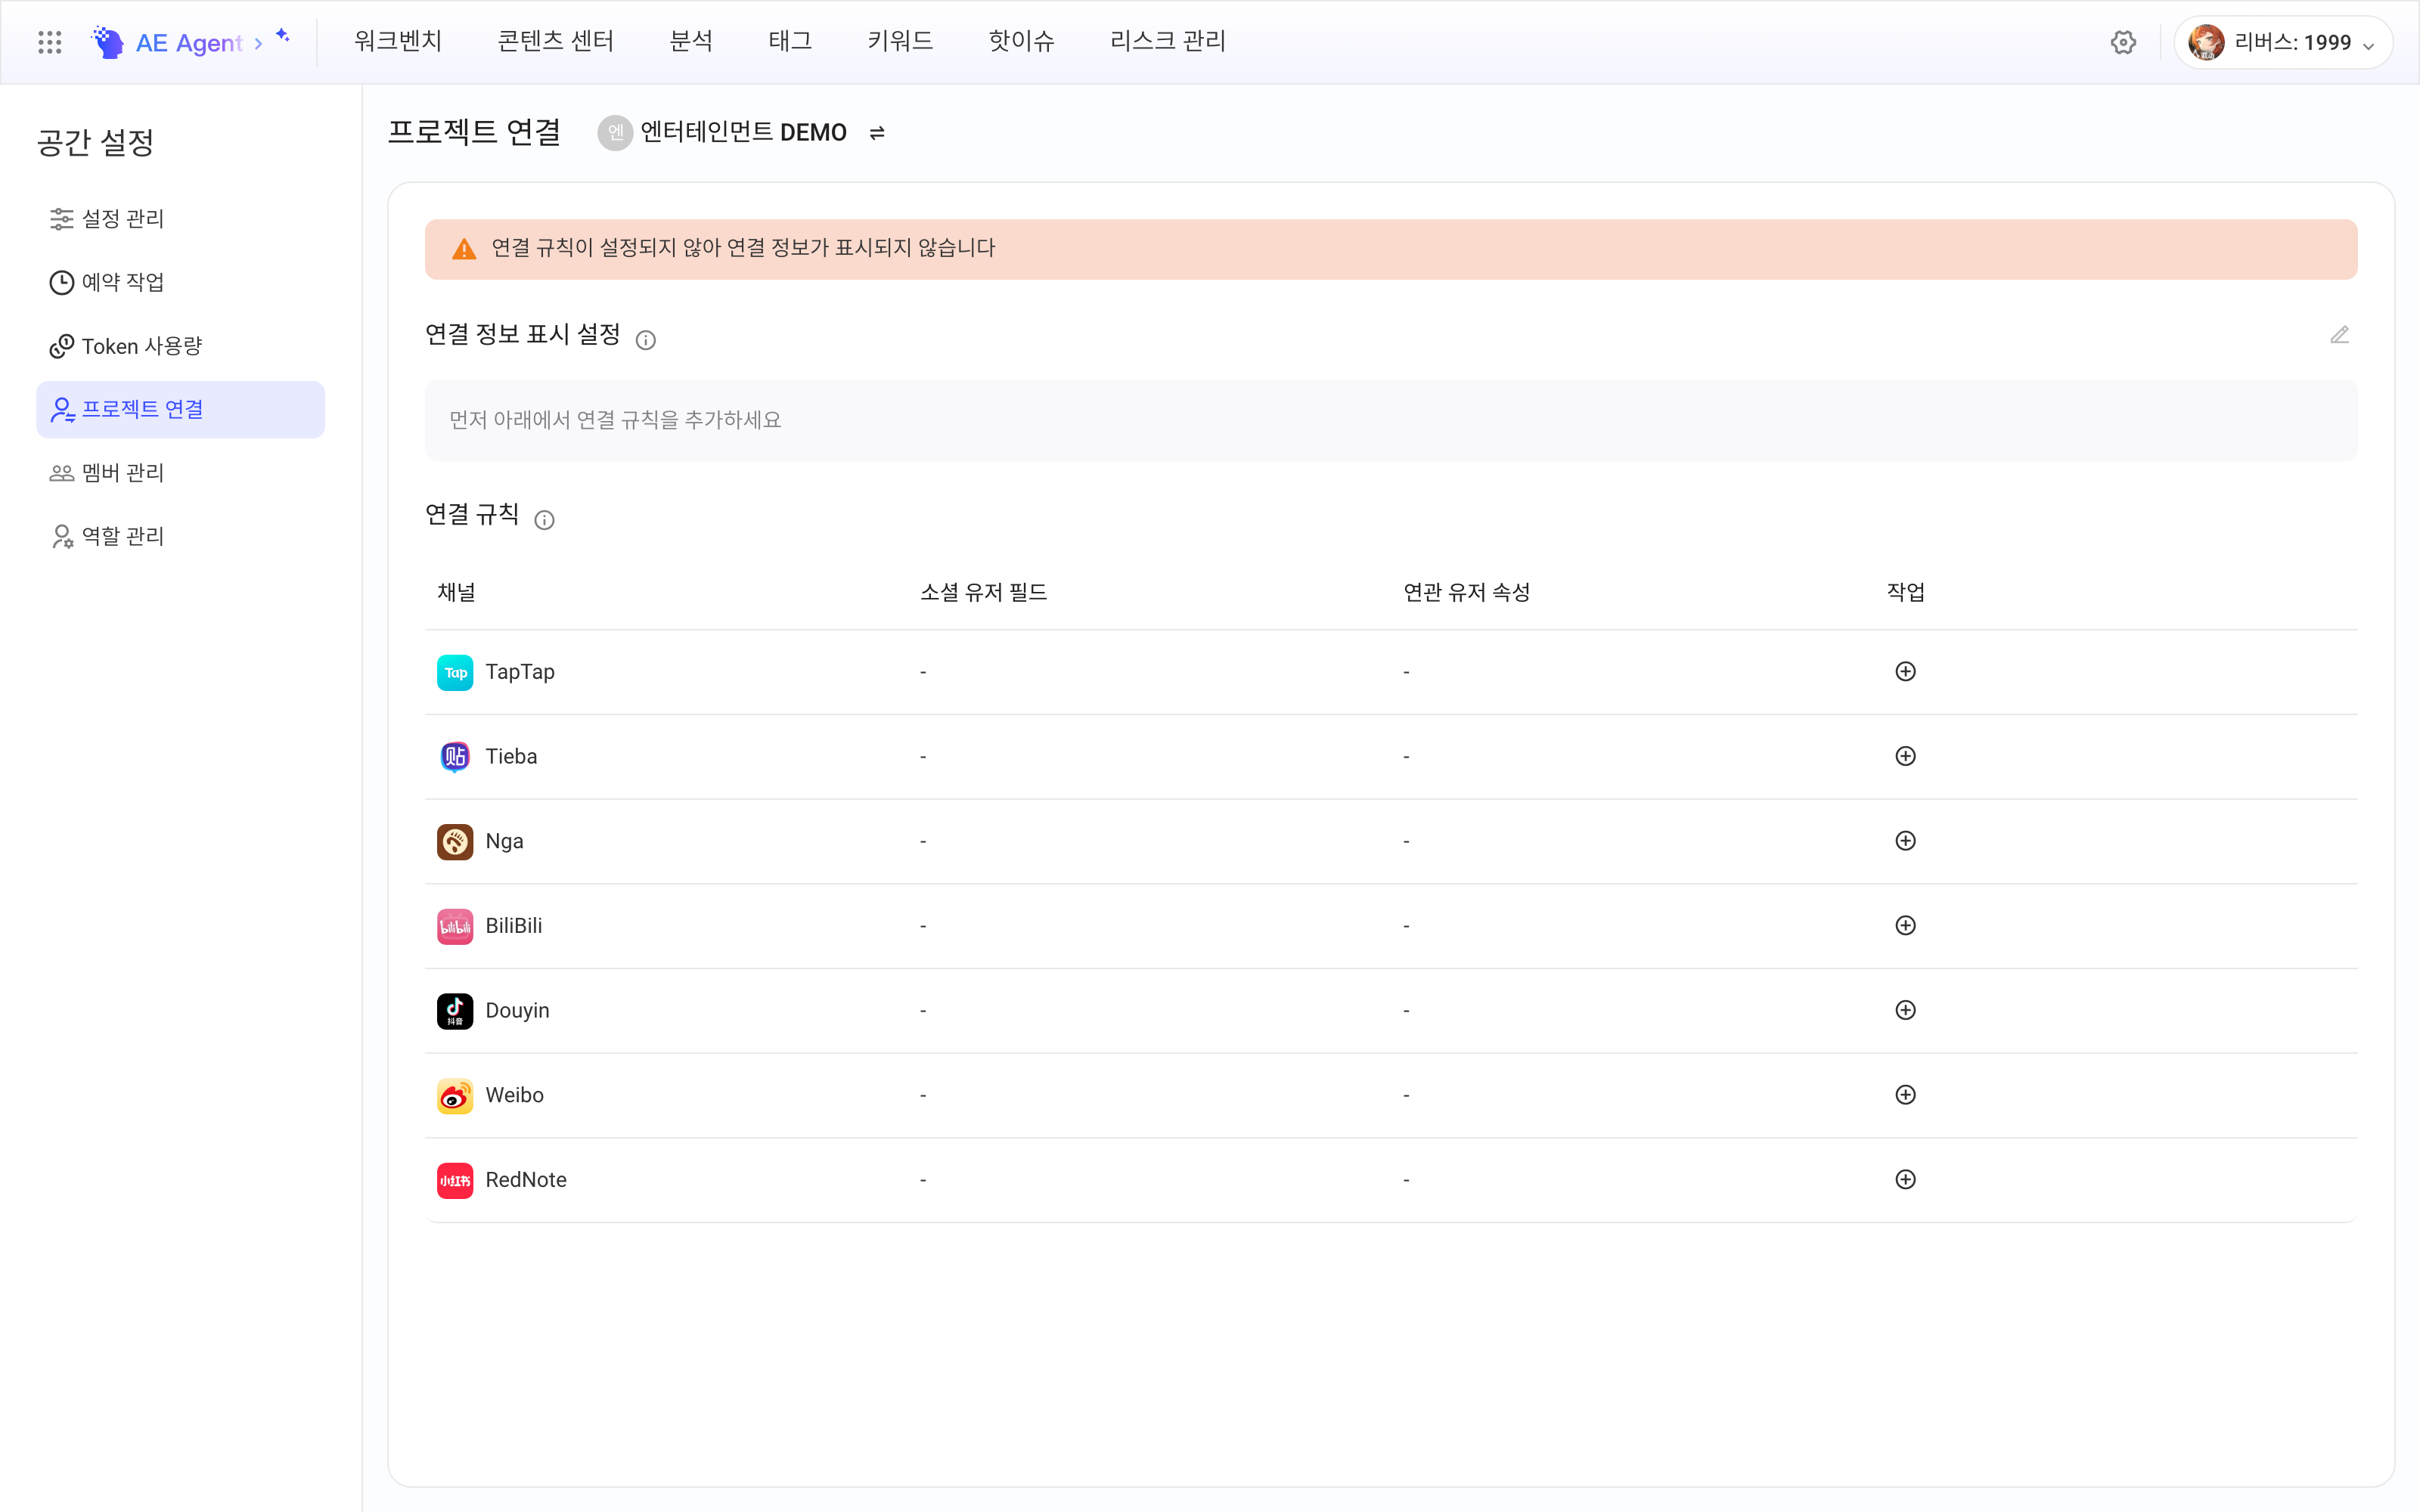Add a connection rule for Nga

[x=1905, y=841]
